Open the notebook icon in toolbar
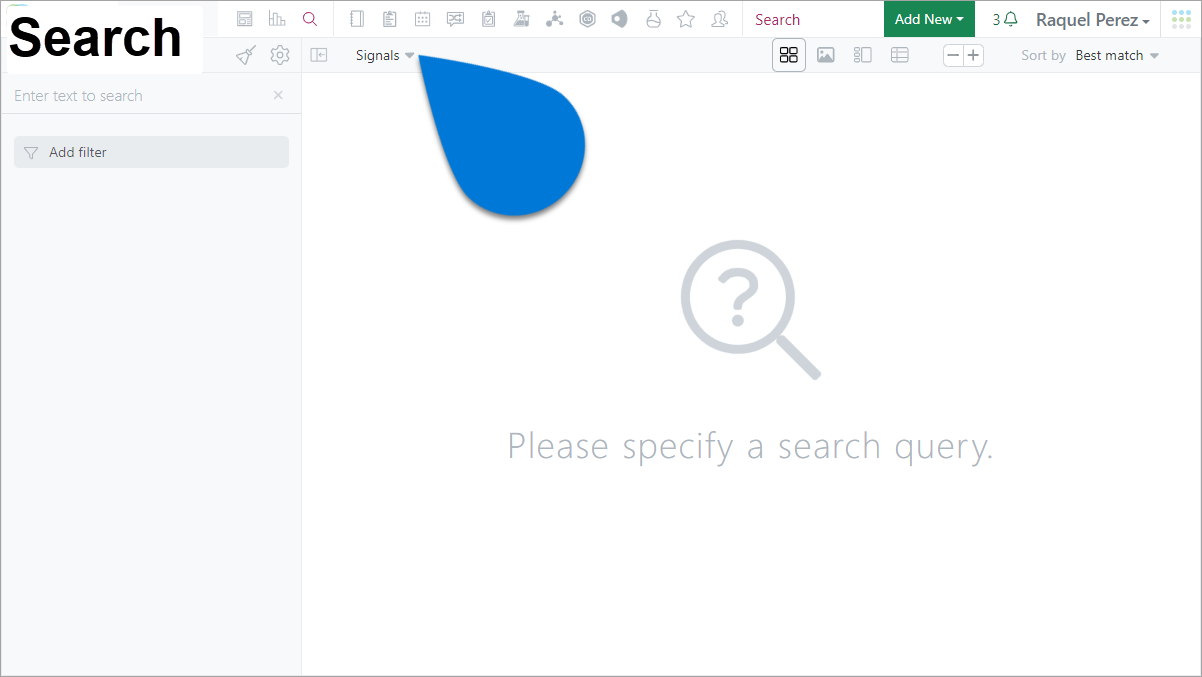 pyautogui.click(x=357, y=19)
